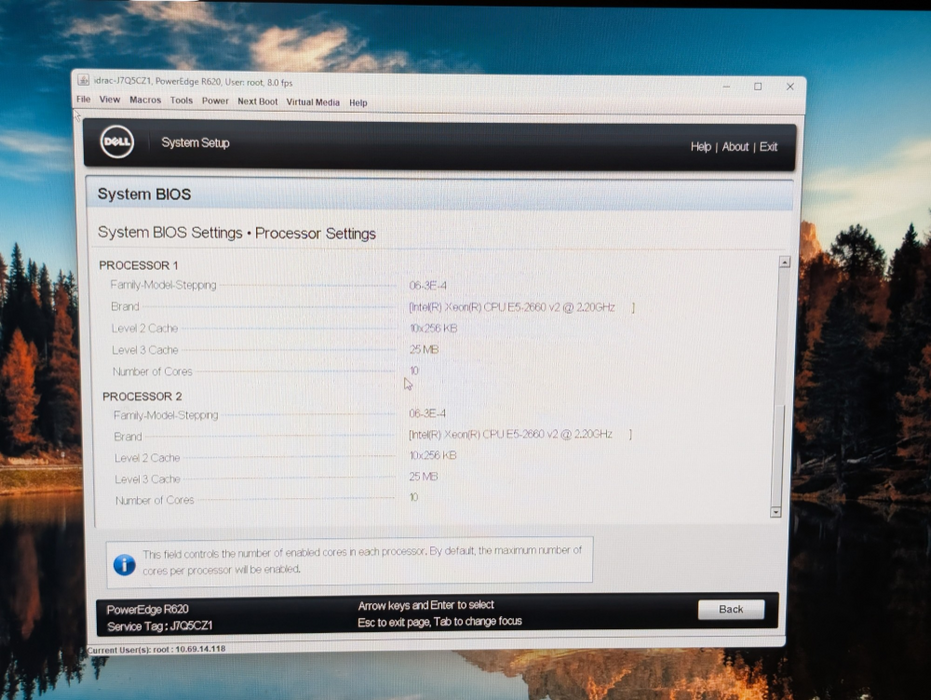Close the iDRAC console window
The width and height of the screenshot is (931, 700).
pyautogui.click(x=790, y=87)
